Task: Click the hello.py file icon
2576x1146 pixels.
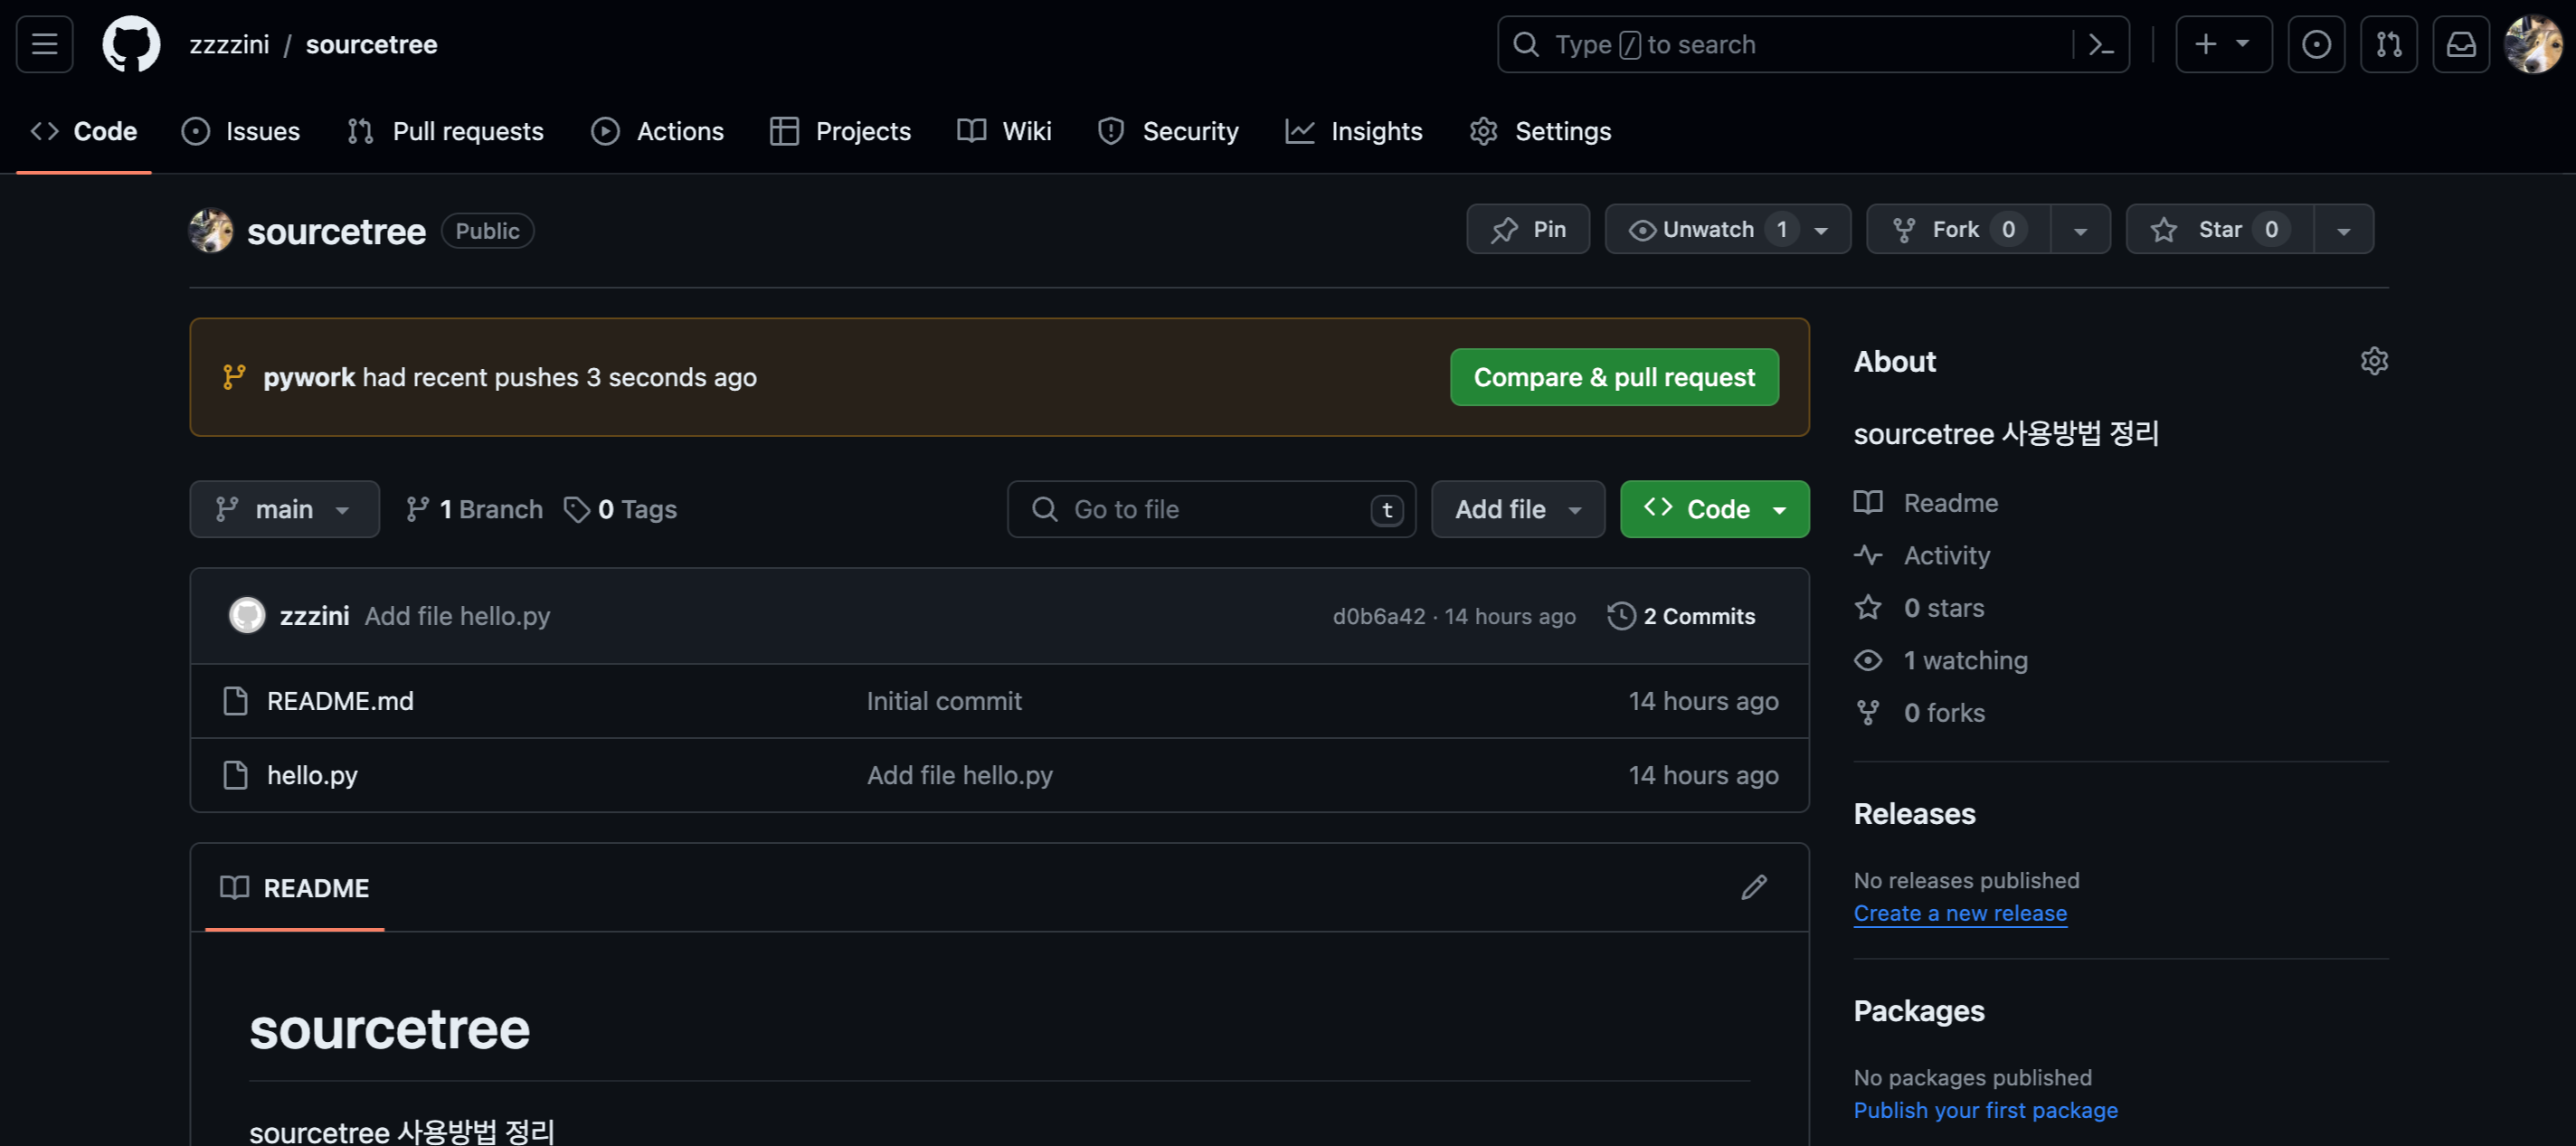Action: 235,775
